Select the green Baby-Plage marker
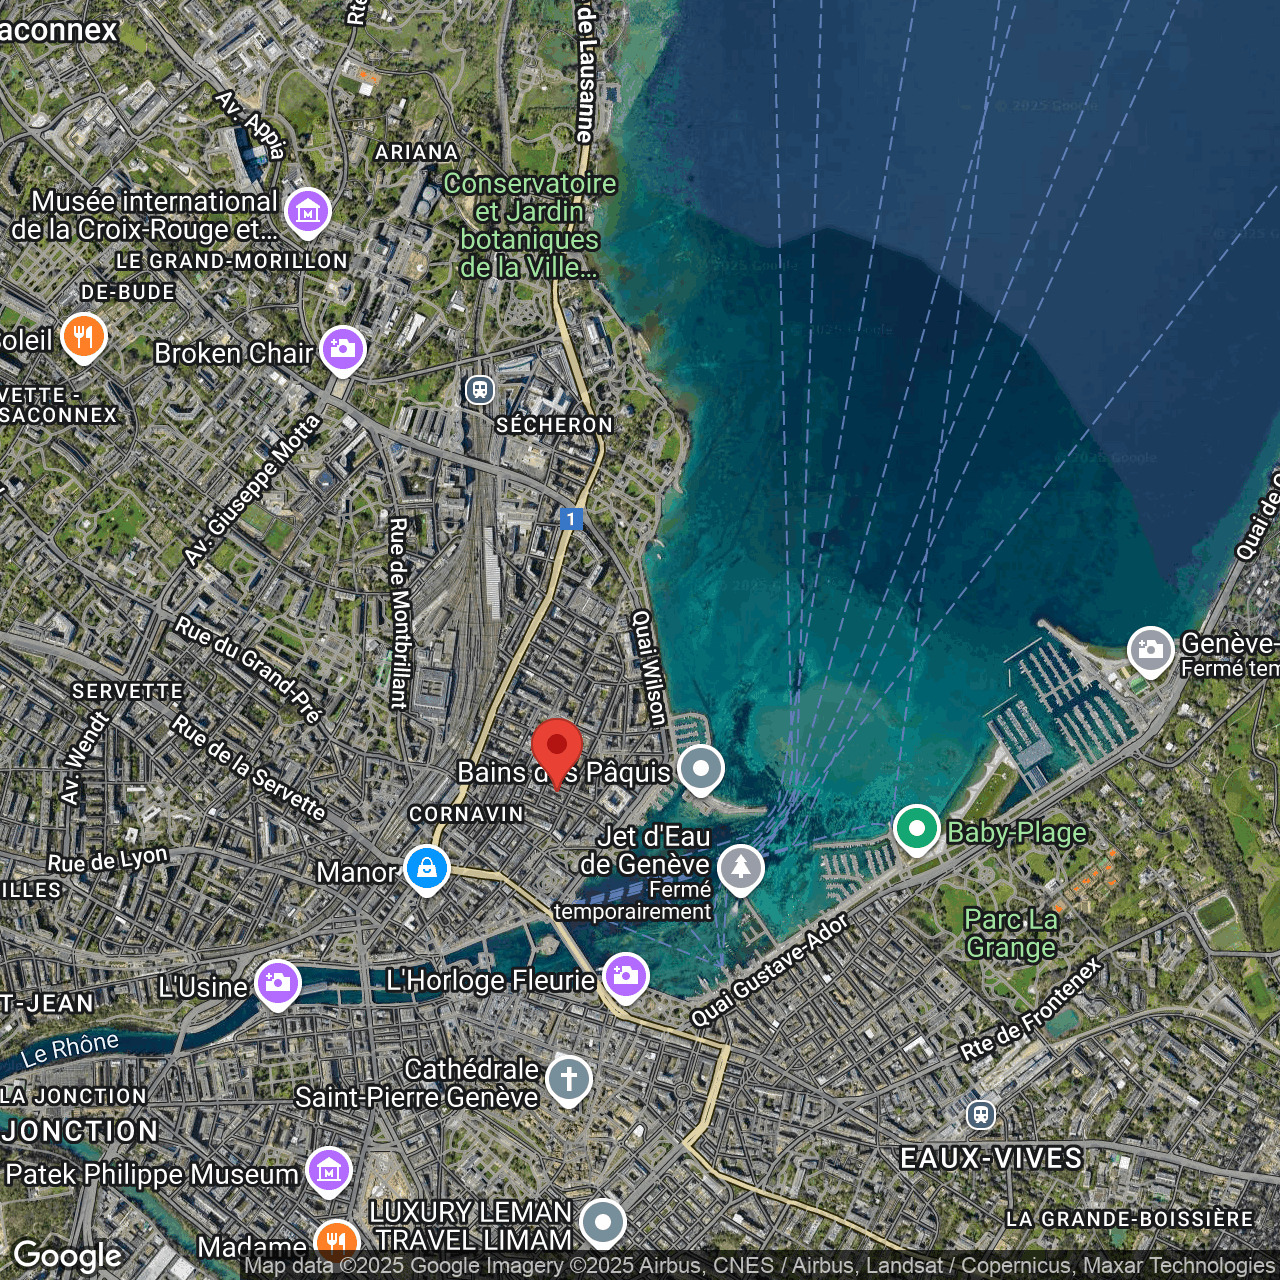The width and height of the screenshot is (1280, 1280). 916,829
